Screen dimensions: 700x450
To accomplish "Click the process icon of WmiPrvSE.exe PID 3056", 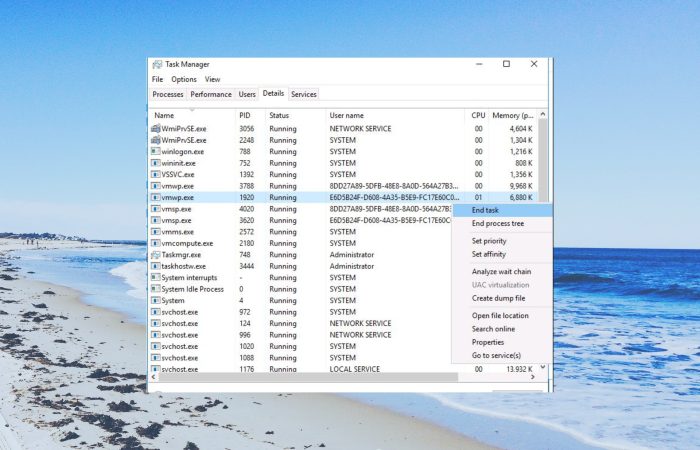I will (155, 129).
